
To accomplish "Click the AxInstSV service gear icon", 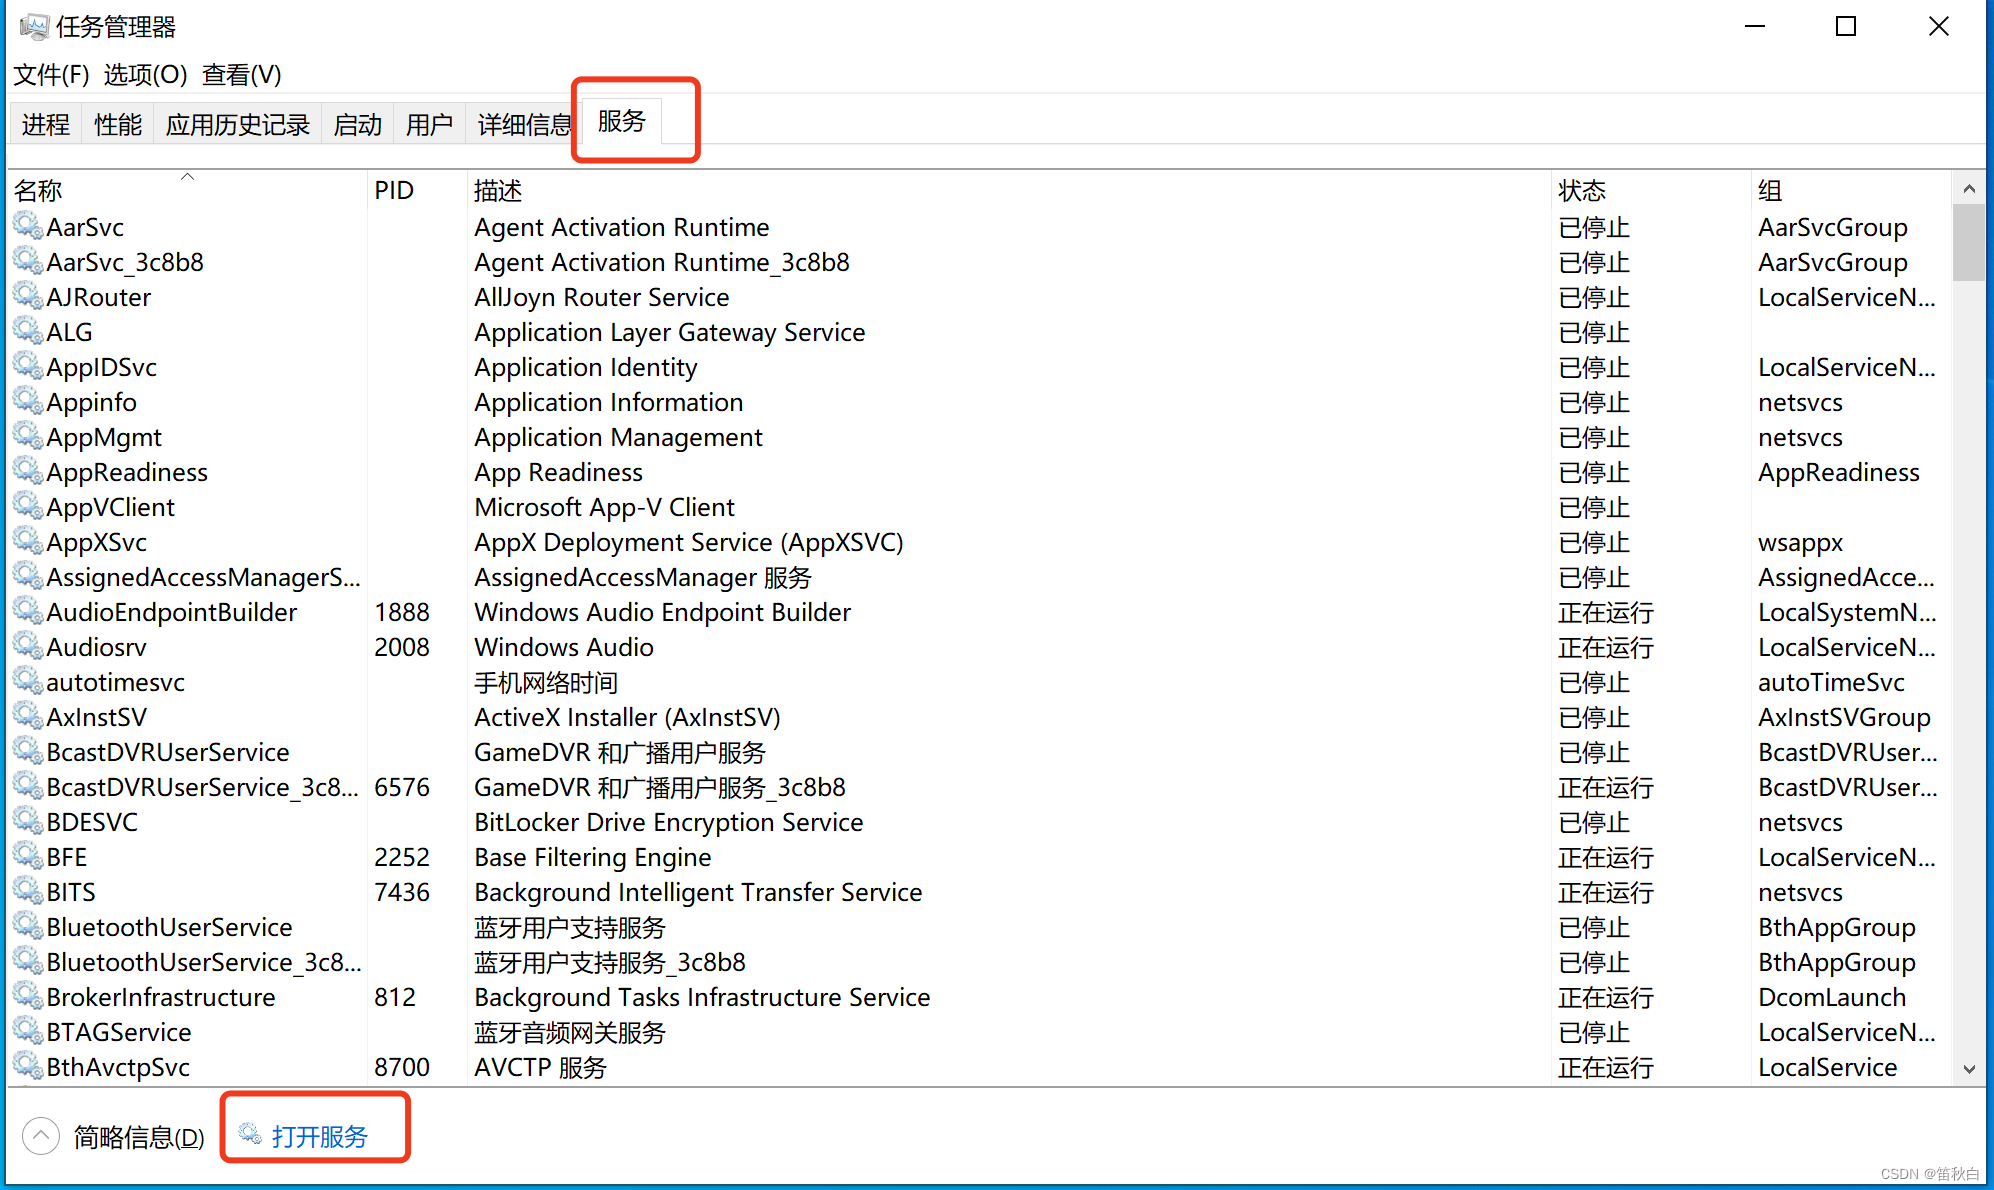I will (x=28, y=716).
